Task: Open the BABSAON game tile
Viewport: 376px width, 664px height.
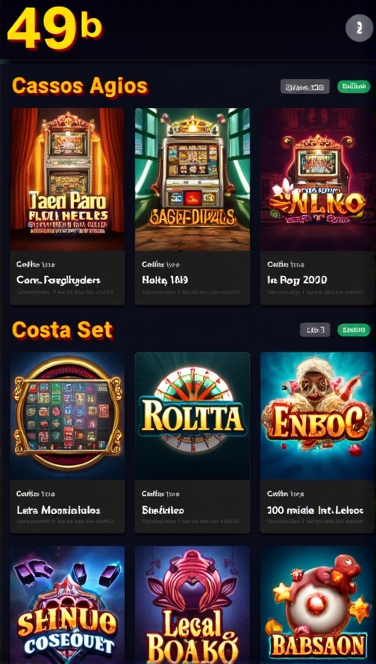Action: pyautogui.click(x=318, y=605)
